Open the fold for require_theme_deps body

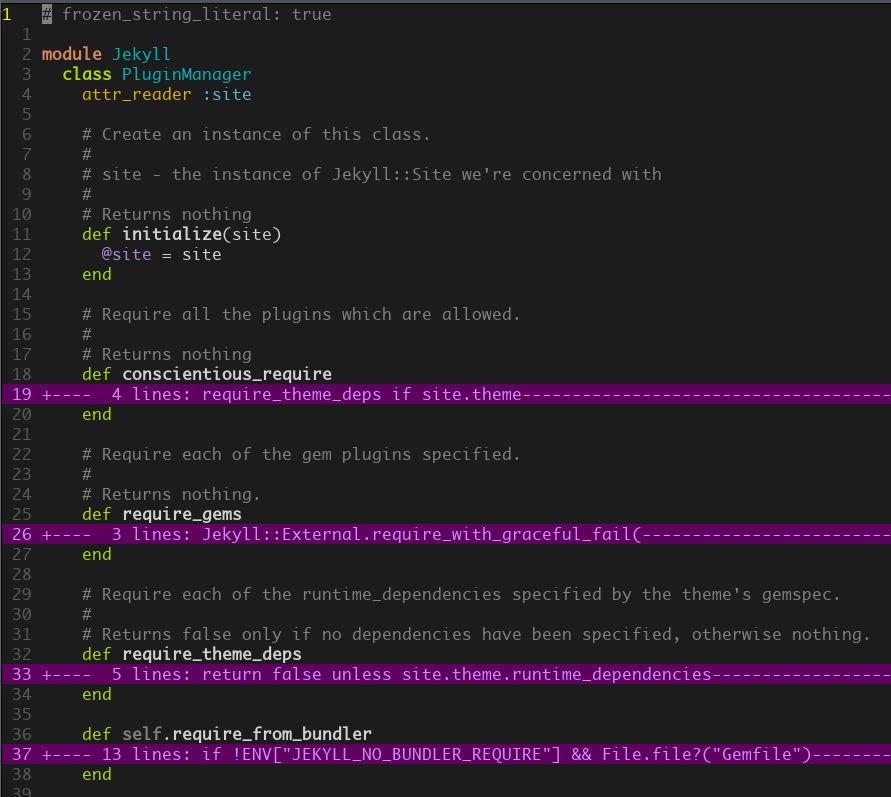pos(446,674)
